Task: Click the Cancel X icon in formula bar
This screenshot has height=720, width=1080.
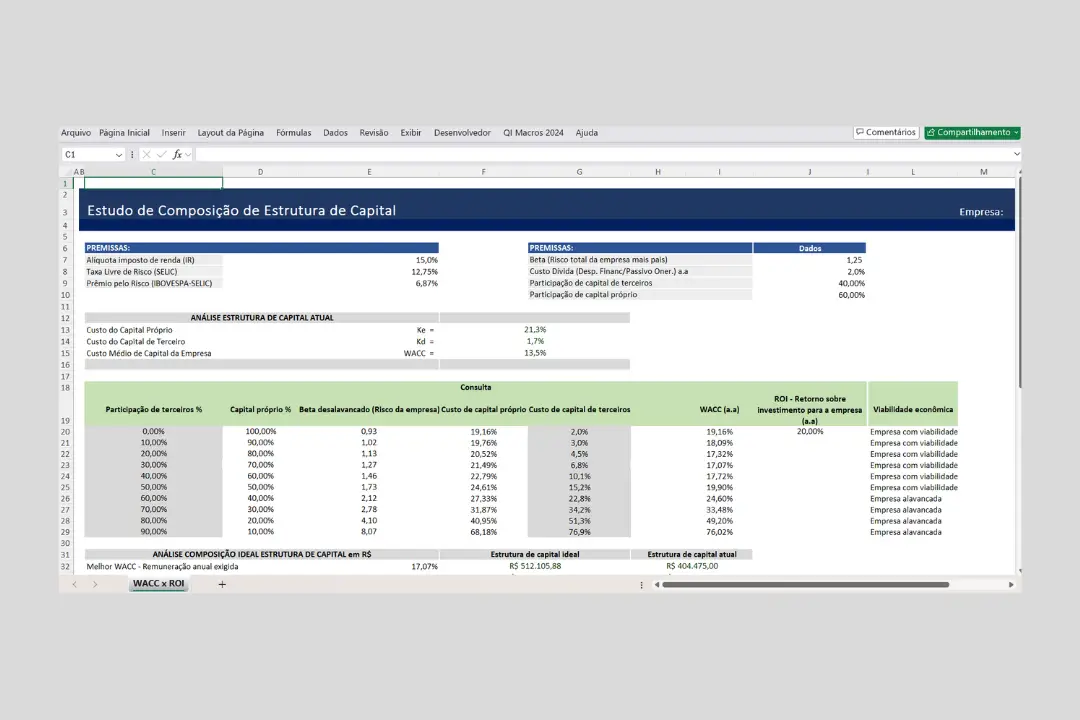Action: 146,155
